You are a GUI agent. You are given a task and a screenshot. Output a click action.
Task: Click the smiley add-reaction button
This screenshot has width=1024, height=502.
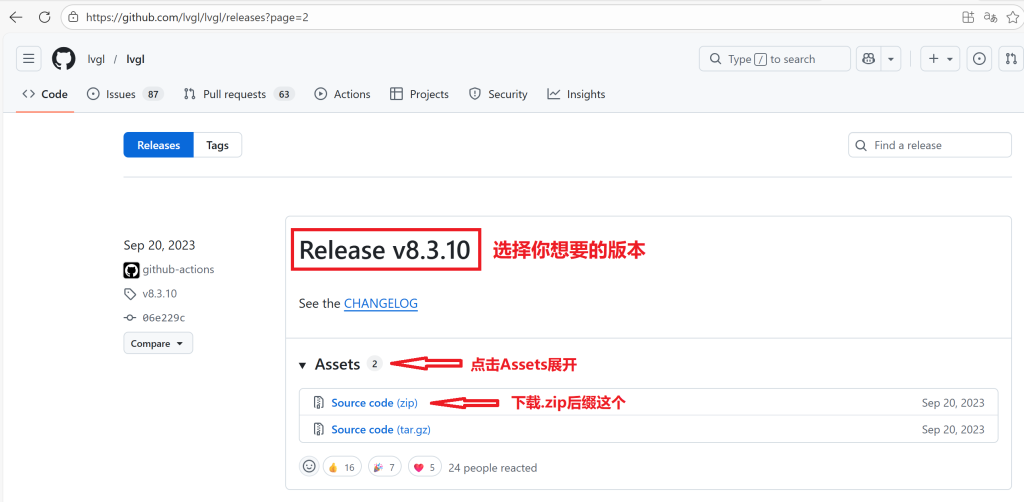(309, 467)
